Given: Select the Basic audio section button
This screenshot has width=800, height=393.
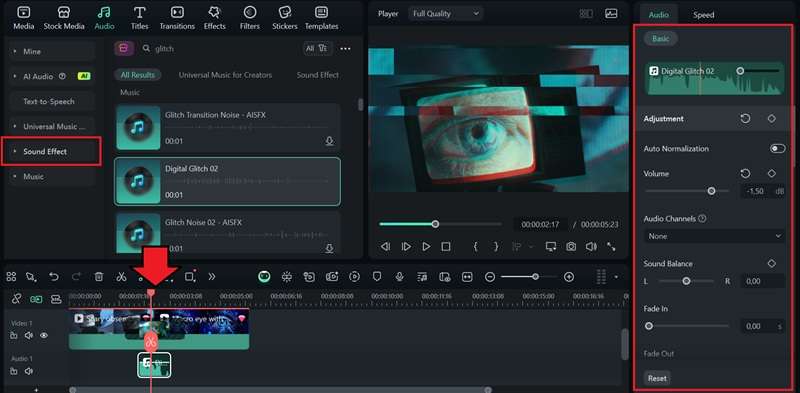Looking at the screenshot, I should (x=660, y=39).
